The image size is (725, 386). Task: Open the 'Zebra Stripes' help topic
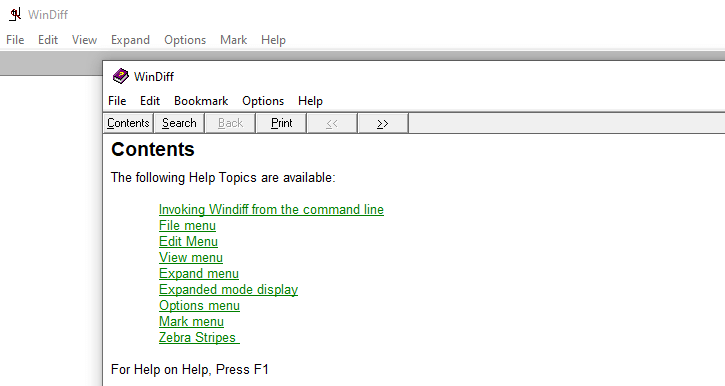(199, 337)
